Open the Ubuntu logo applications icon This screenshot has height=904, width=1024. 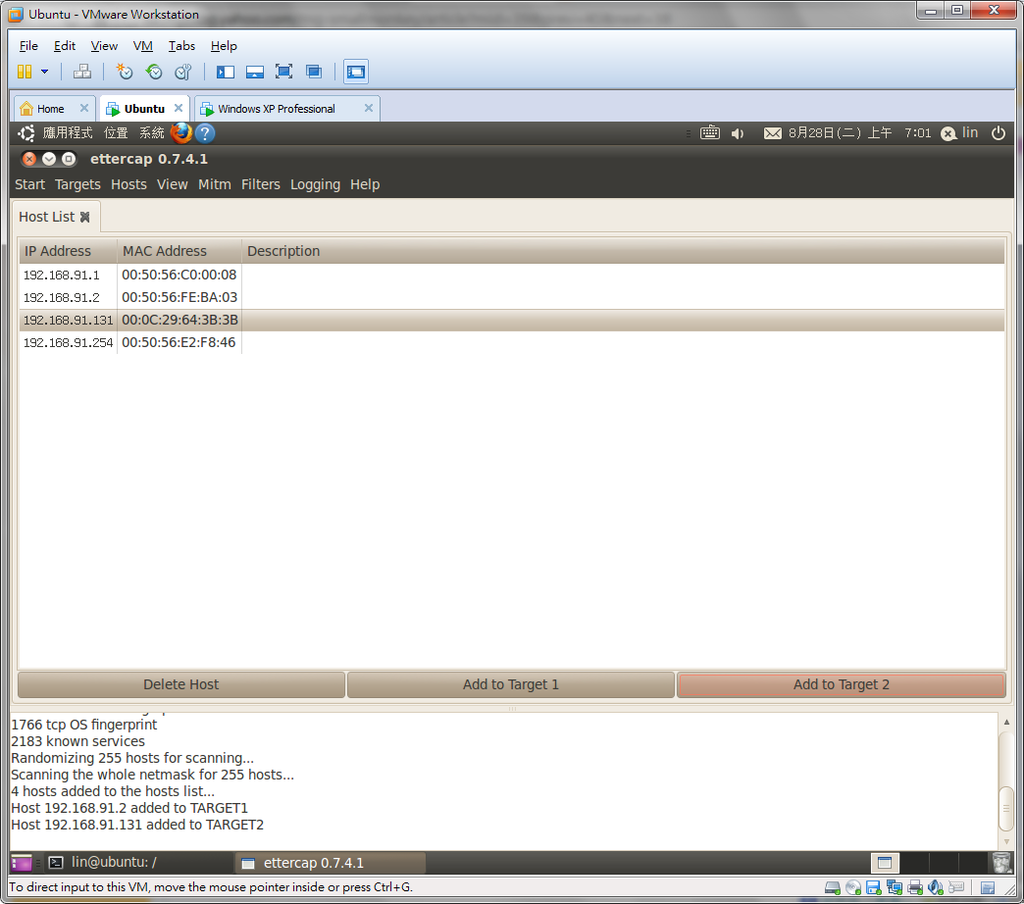pos(26,133)
